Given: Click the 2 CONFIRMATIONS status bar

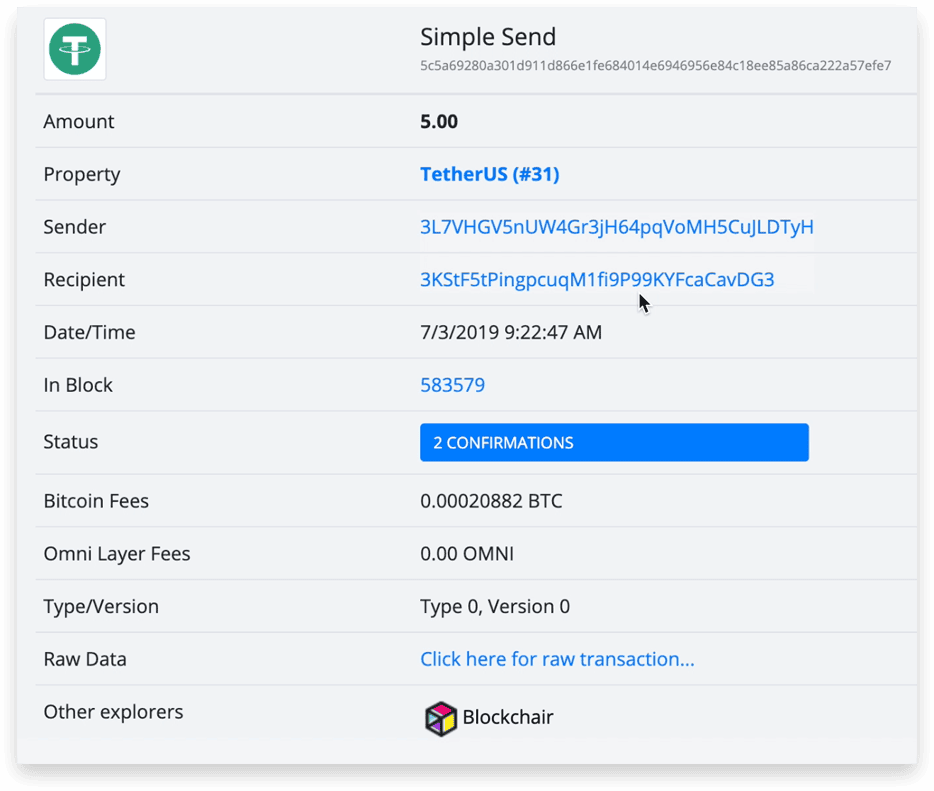Looking at the screenshot, I should click(614, 443).
